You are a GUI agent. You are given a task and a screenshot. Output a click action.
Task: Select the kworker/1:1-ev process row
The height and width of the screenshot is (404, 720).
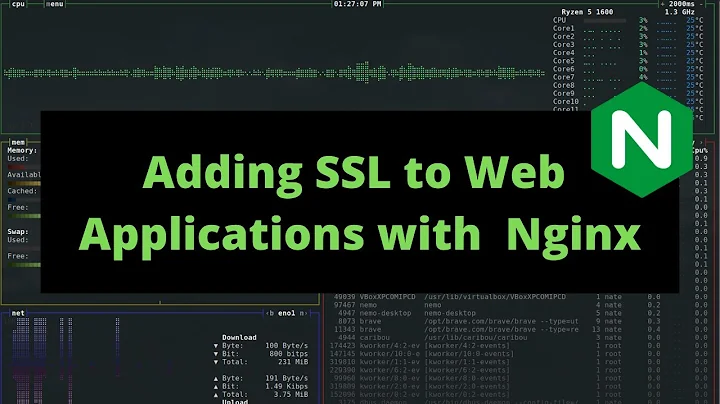pyautogui.click(x=519, y=362)
